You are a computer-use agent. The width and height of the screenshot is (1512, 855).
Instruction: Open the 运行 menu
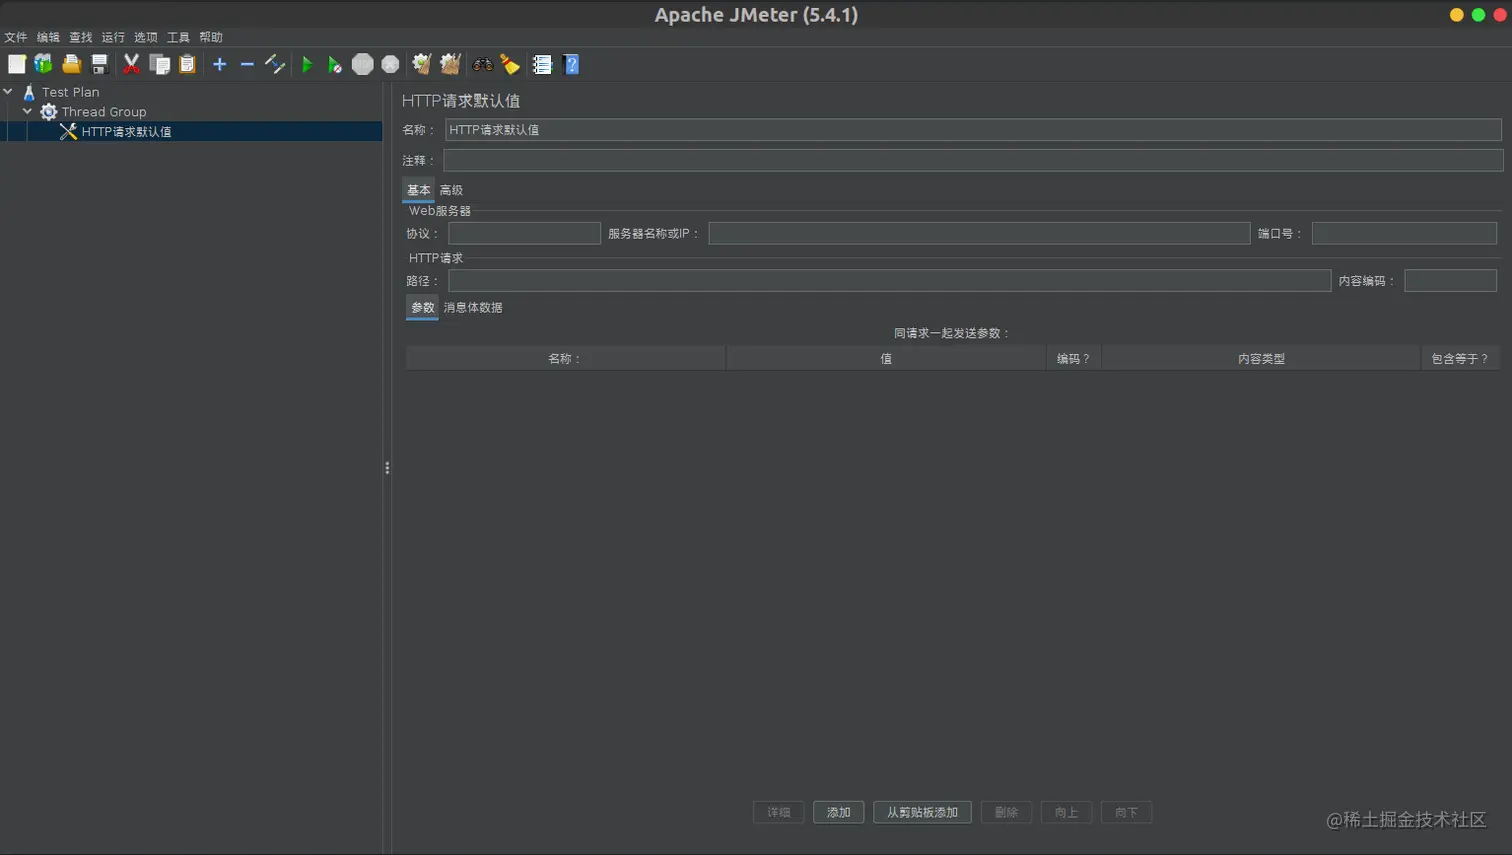(x=113, y=37)
